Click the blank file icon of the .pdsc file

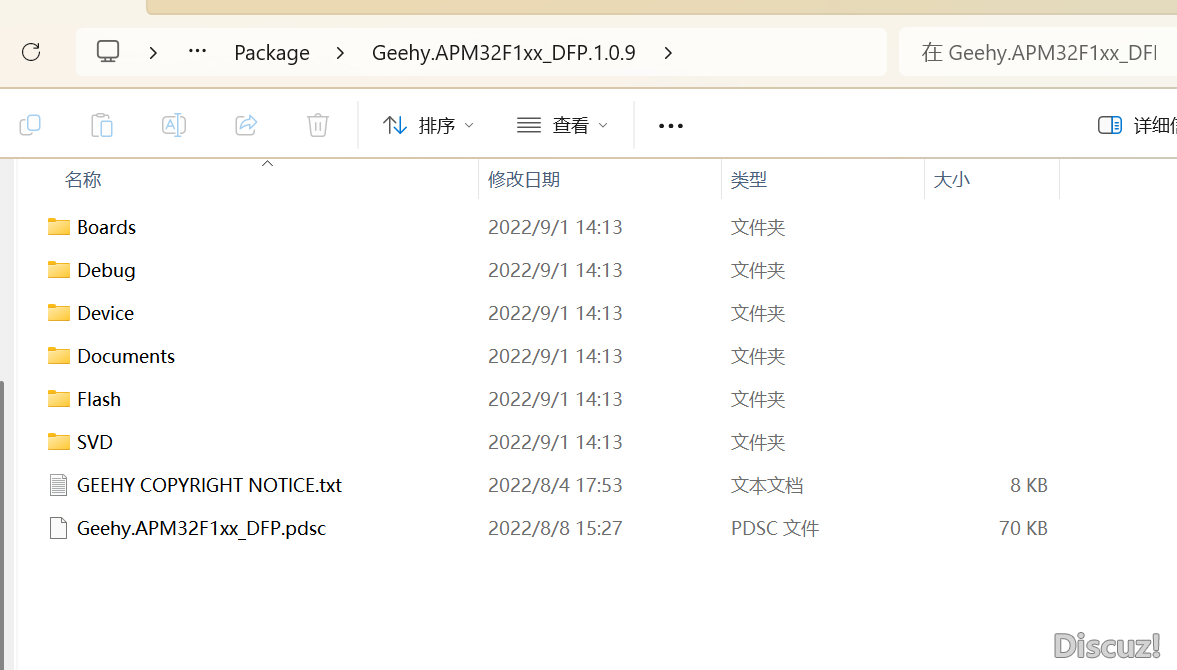tap(59, 528)
